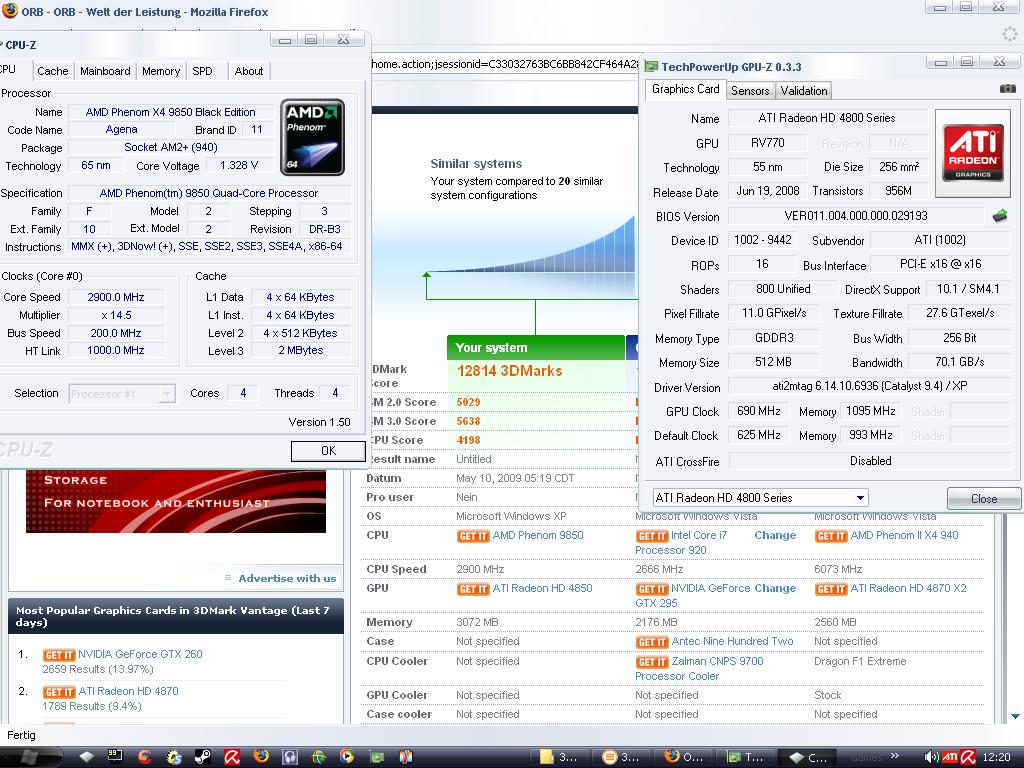
Task: Save the BIOS using the green chip icon
Action: (x=999, y=216)
